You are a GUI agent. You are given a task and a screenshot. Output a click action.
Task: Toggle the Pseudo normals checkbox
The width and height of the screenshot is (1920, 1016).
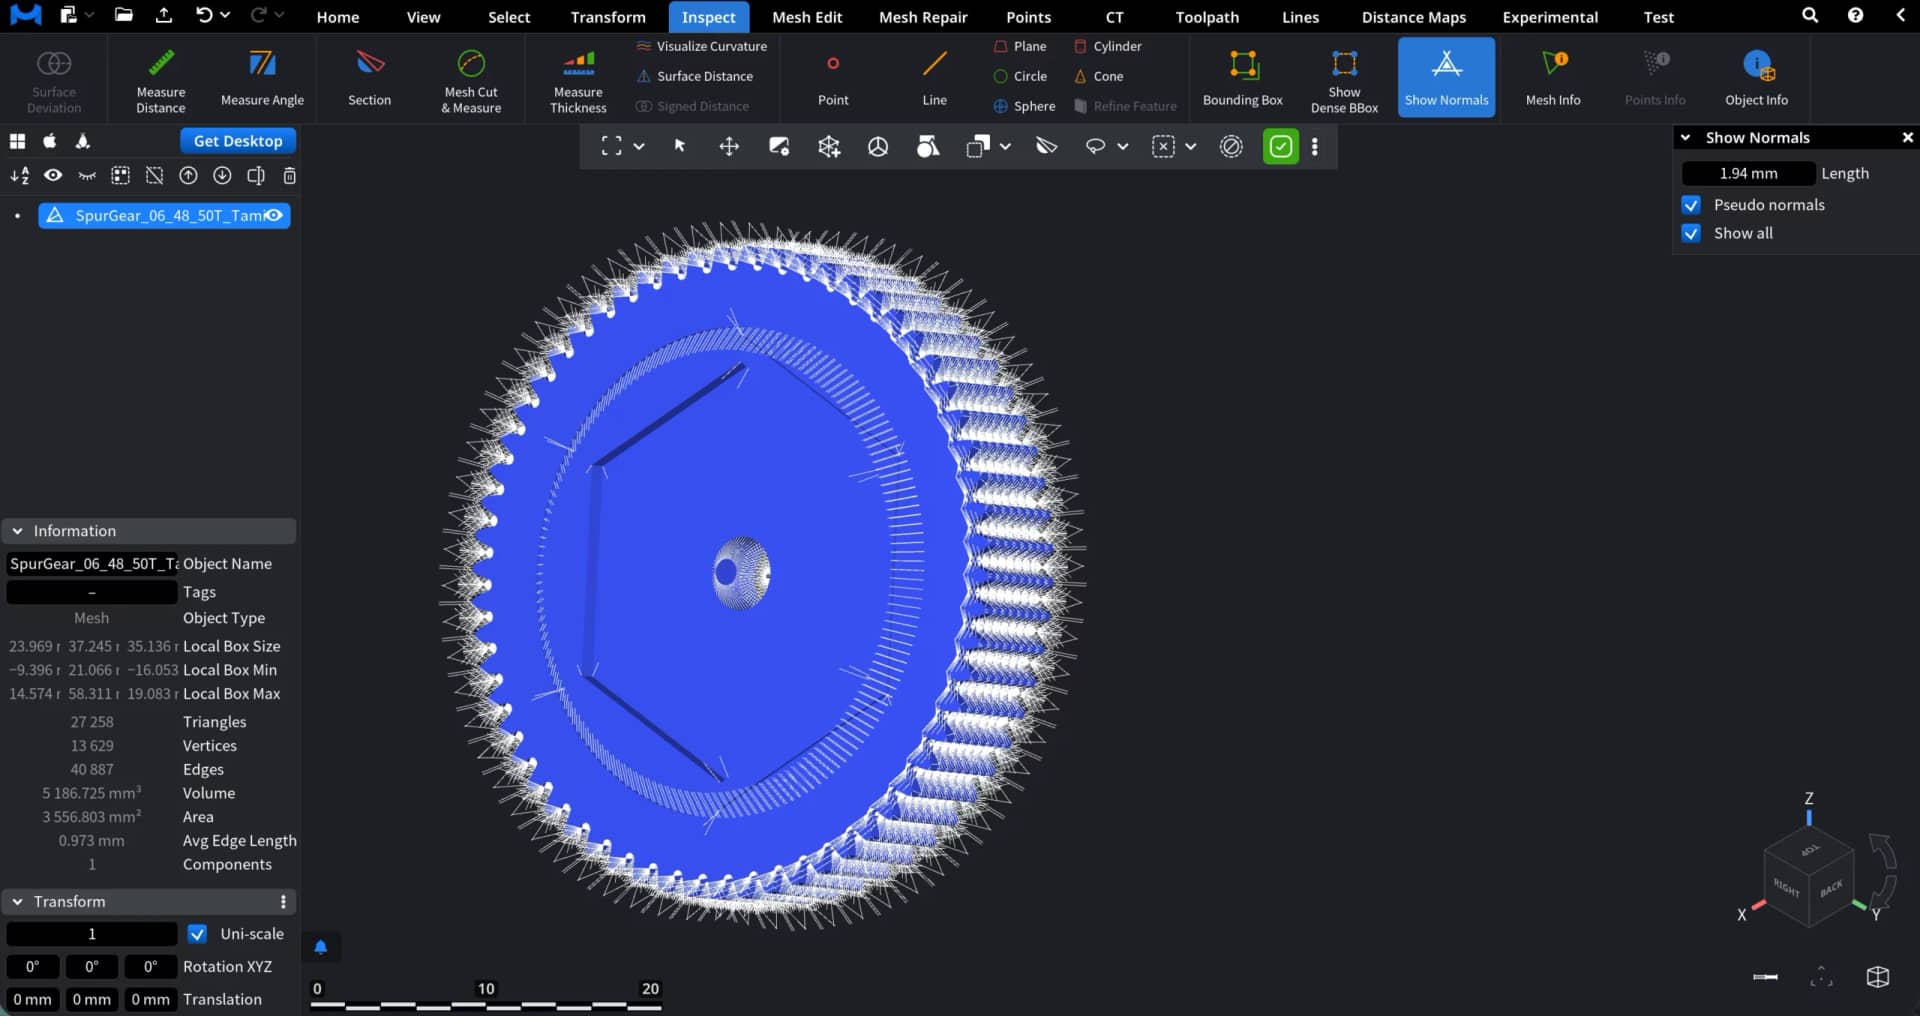click(1691, 205)
